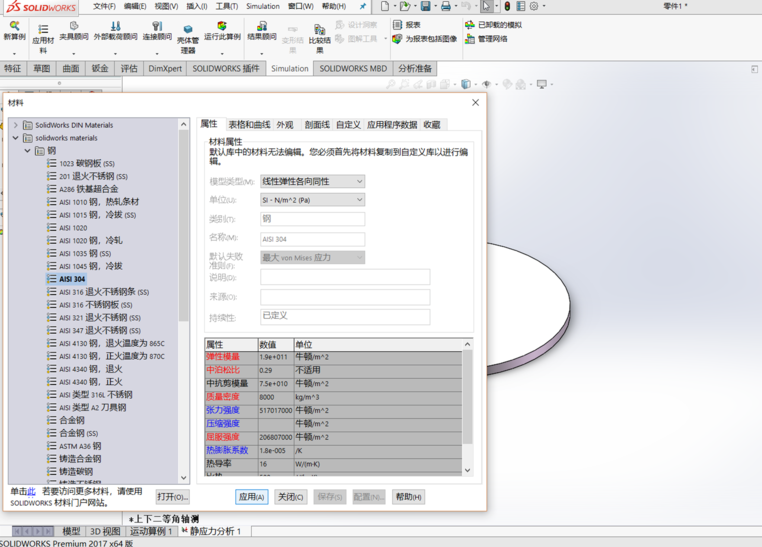This screenshot has width=762, height=547.
Task: Click the 弹性模量 value cell 1.9e+011
Action: pos(276,357)
